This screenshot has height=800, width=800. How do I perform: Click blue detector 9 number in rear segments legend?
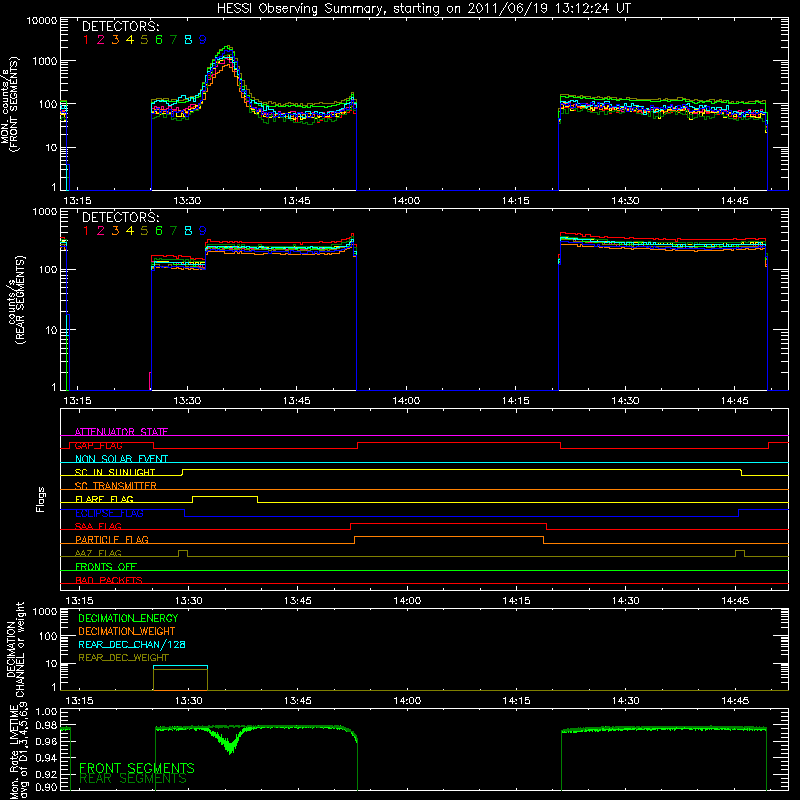click(x=203, y=231)
